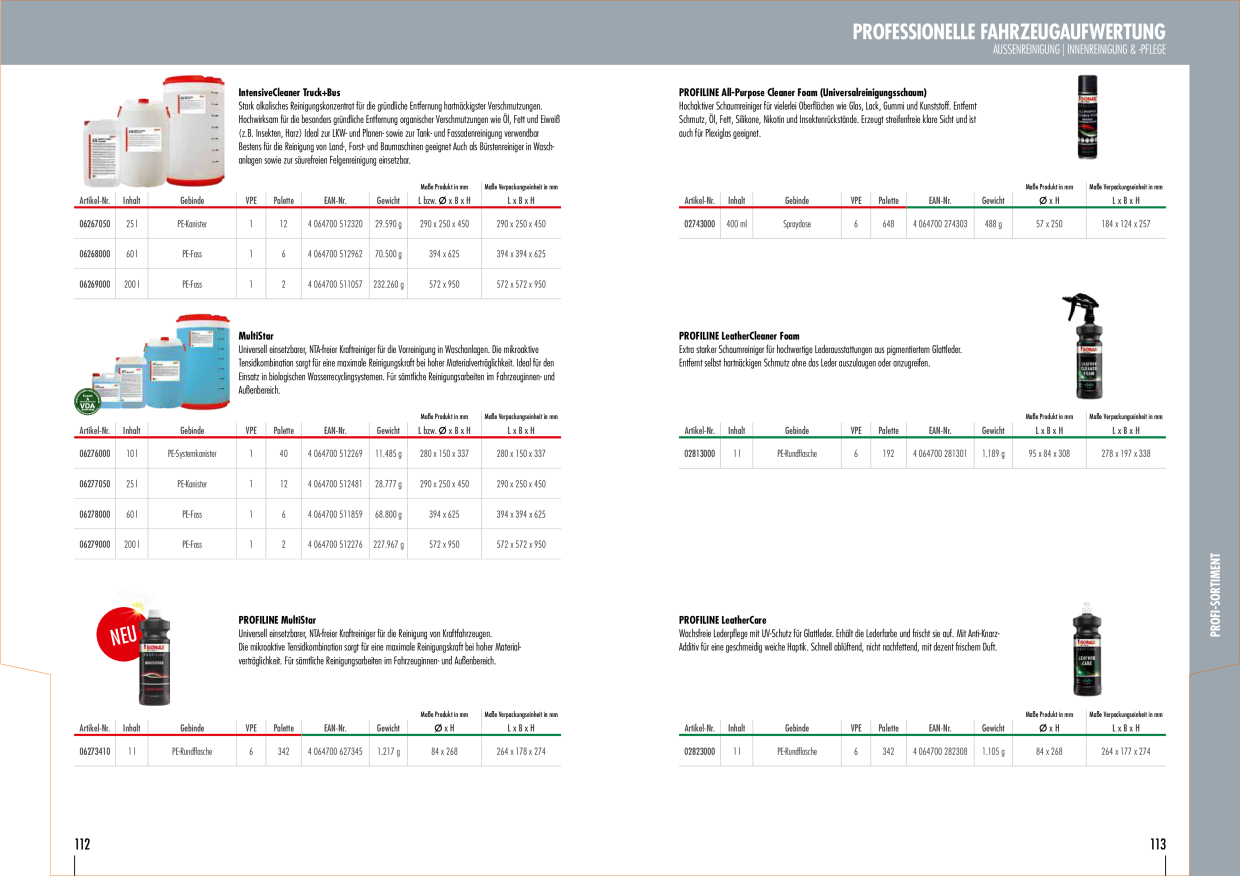
Task: Click EAN number 4 064700 512962
Action: point(335,254)
